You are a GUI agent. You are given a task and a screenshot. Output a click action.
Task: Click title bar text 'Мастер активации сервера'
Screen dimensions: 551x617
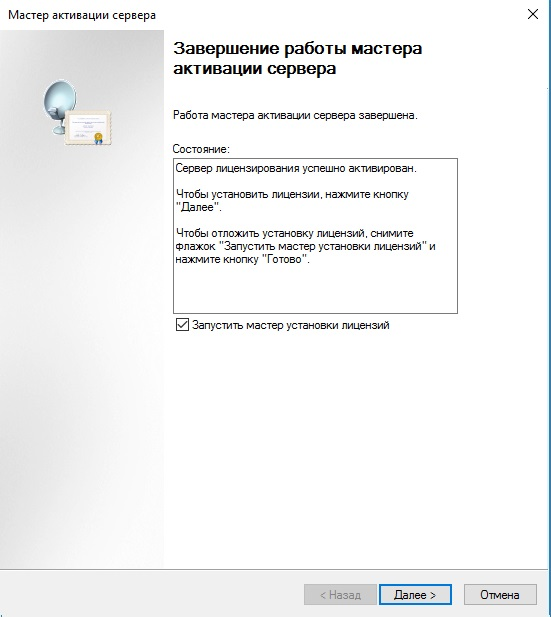tap(82, 15)
